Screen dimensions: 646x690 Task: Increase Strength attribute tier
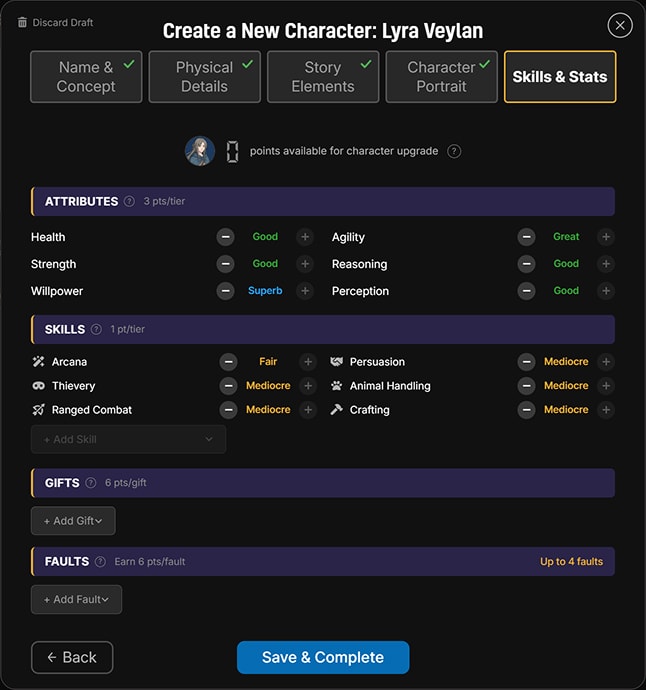305,264
